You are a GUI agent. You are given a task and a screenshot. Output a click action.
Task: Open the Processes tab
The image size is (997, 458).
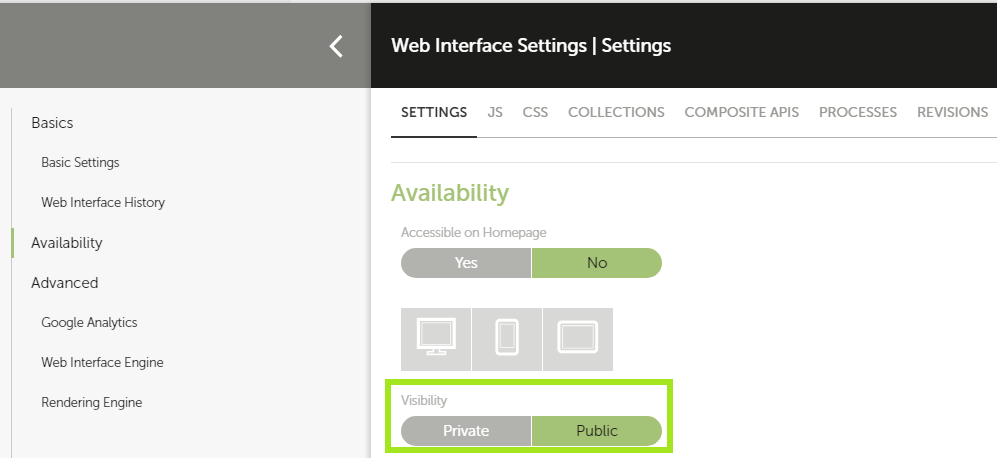(857, 112)
